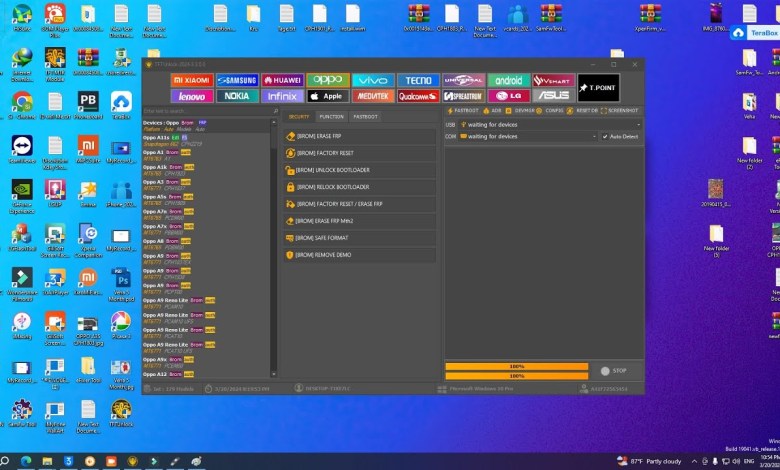Click the device list vertical scrollbar
This screenshot has width=780, height=470.
(x=274, y=249)
